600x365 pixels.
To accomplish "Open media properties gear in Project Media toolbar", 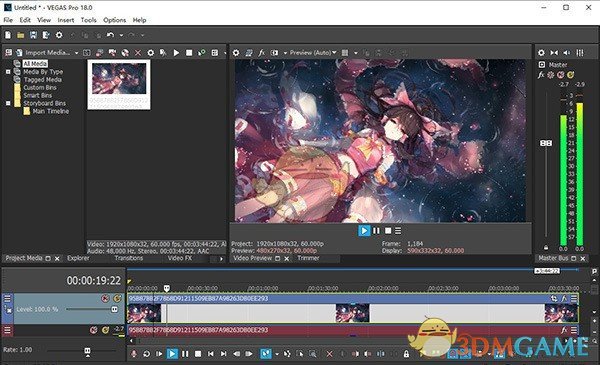I will [x=151, y=53].
